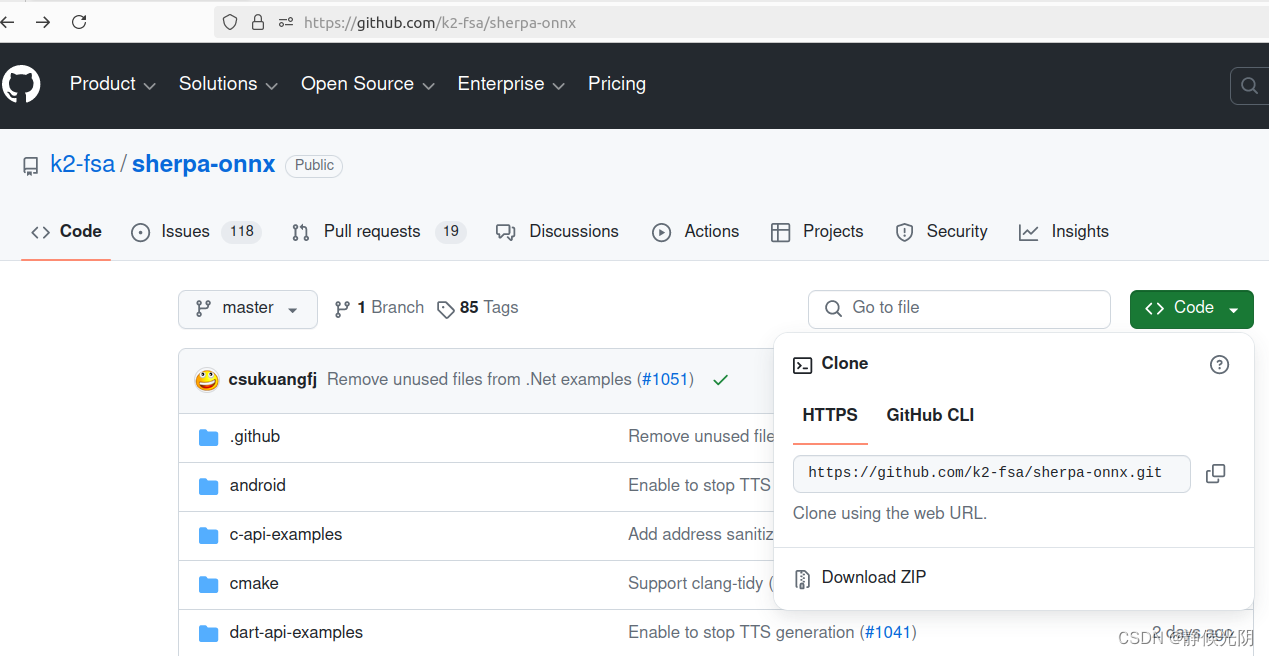Focus the Go to file search box
The height and width of the screenshot is (656, 1269).
point(959,309)
